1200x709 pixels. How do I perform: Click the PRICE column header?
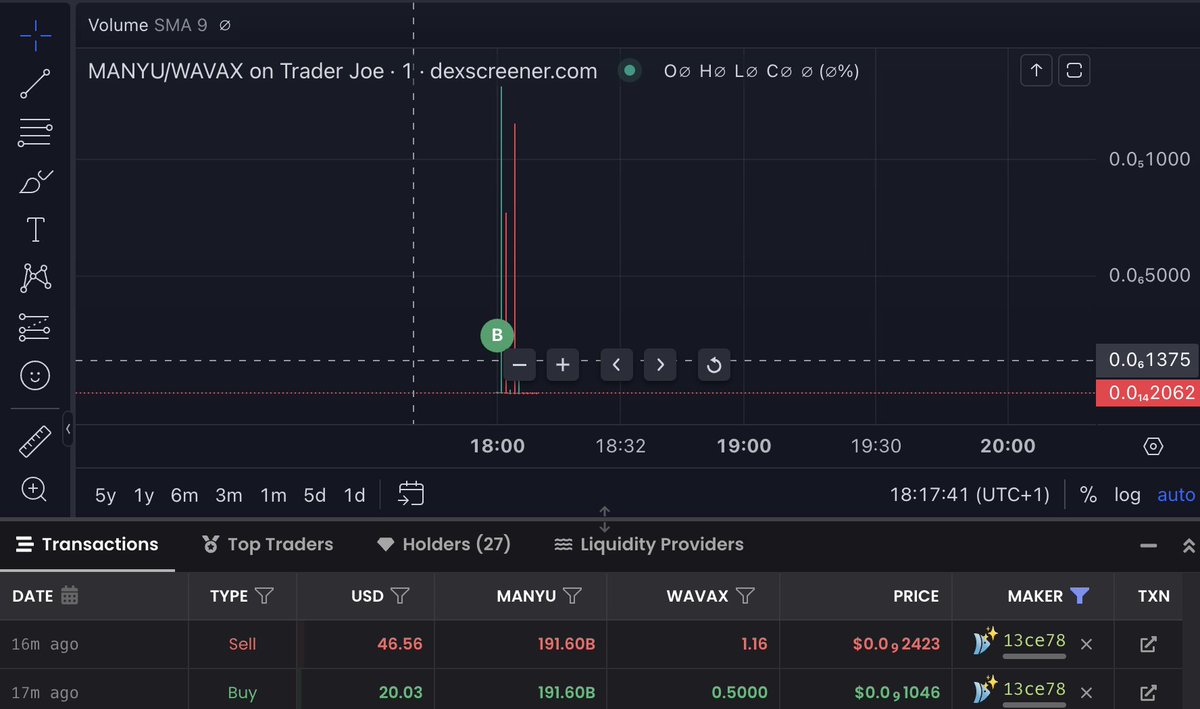point(916,596)
